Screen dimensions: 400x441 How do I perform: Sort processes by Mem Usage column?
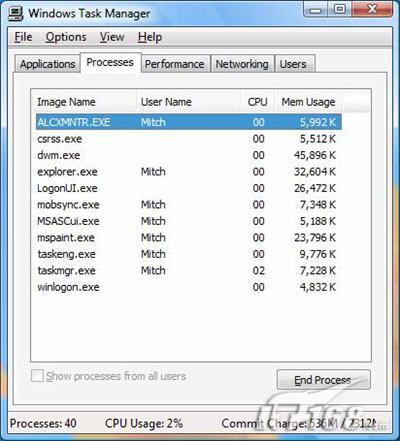[x=309, y=102]
